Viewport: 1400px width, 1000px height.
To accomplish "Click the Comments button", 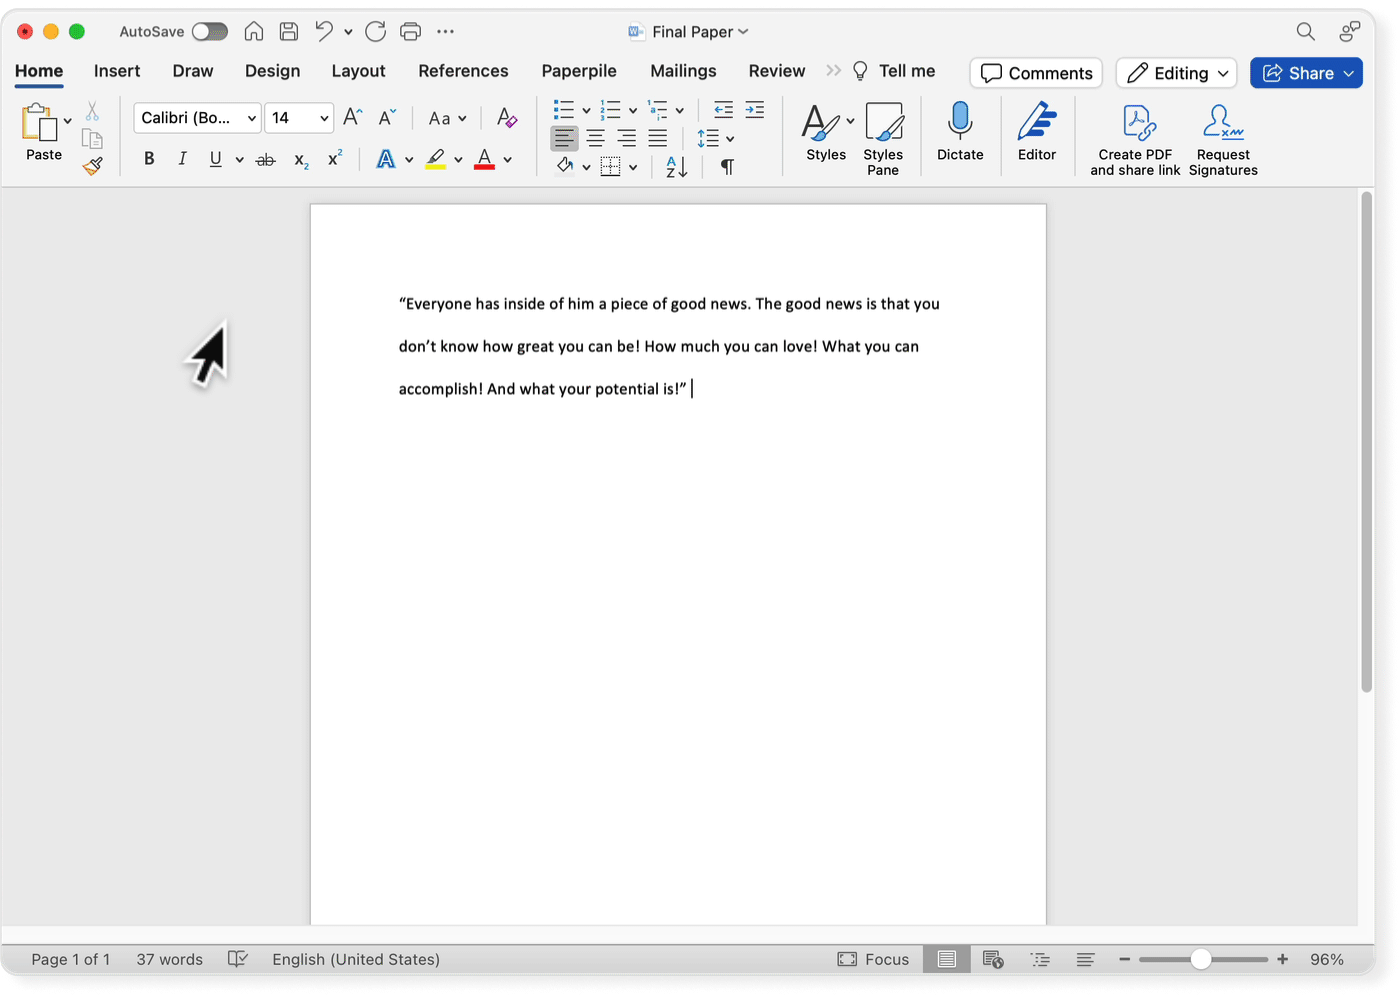I will [1036, 73].
